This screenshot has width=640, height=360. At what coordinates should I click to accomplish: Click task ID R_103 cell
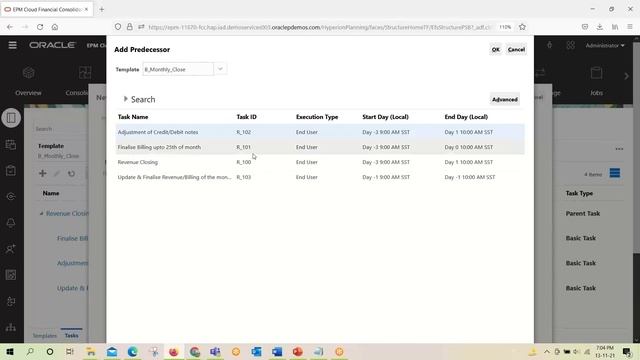tap(244, 177)
